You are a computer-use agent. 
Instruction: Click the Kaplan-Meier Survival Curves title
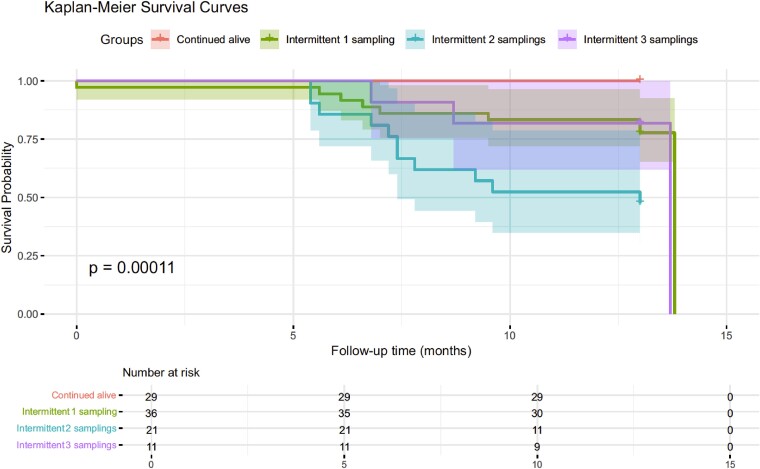coord(146,8)
